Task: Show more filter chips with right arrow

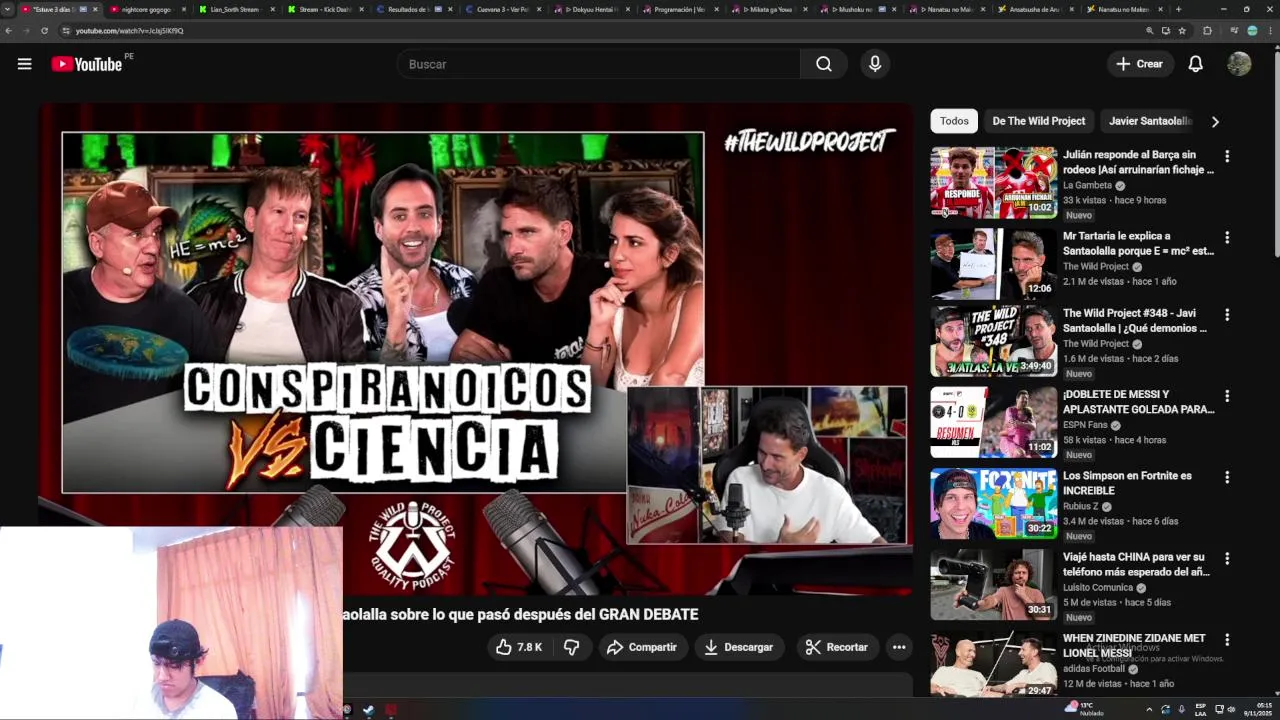Action: pyautogui.click(x=1215, y=122)
